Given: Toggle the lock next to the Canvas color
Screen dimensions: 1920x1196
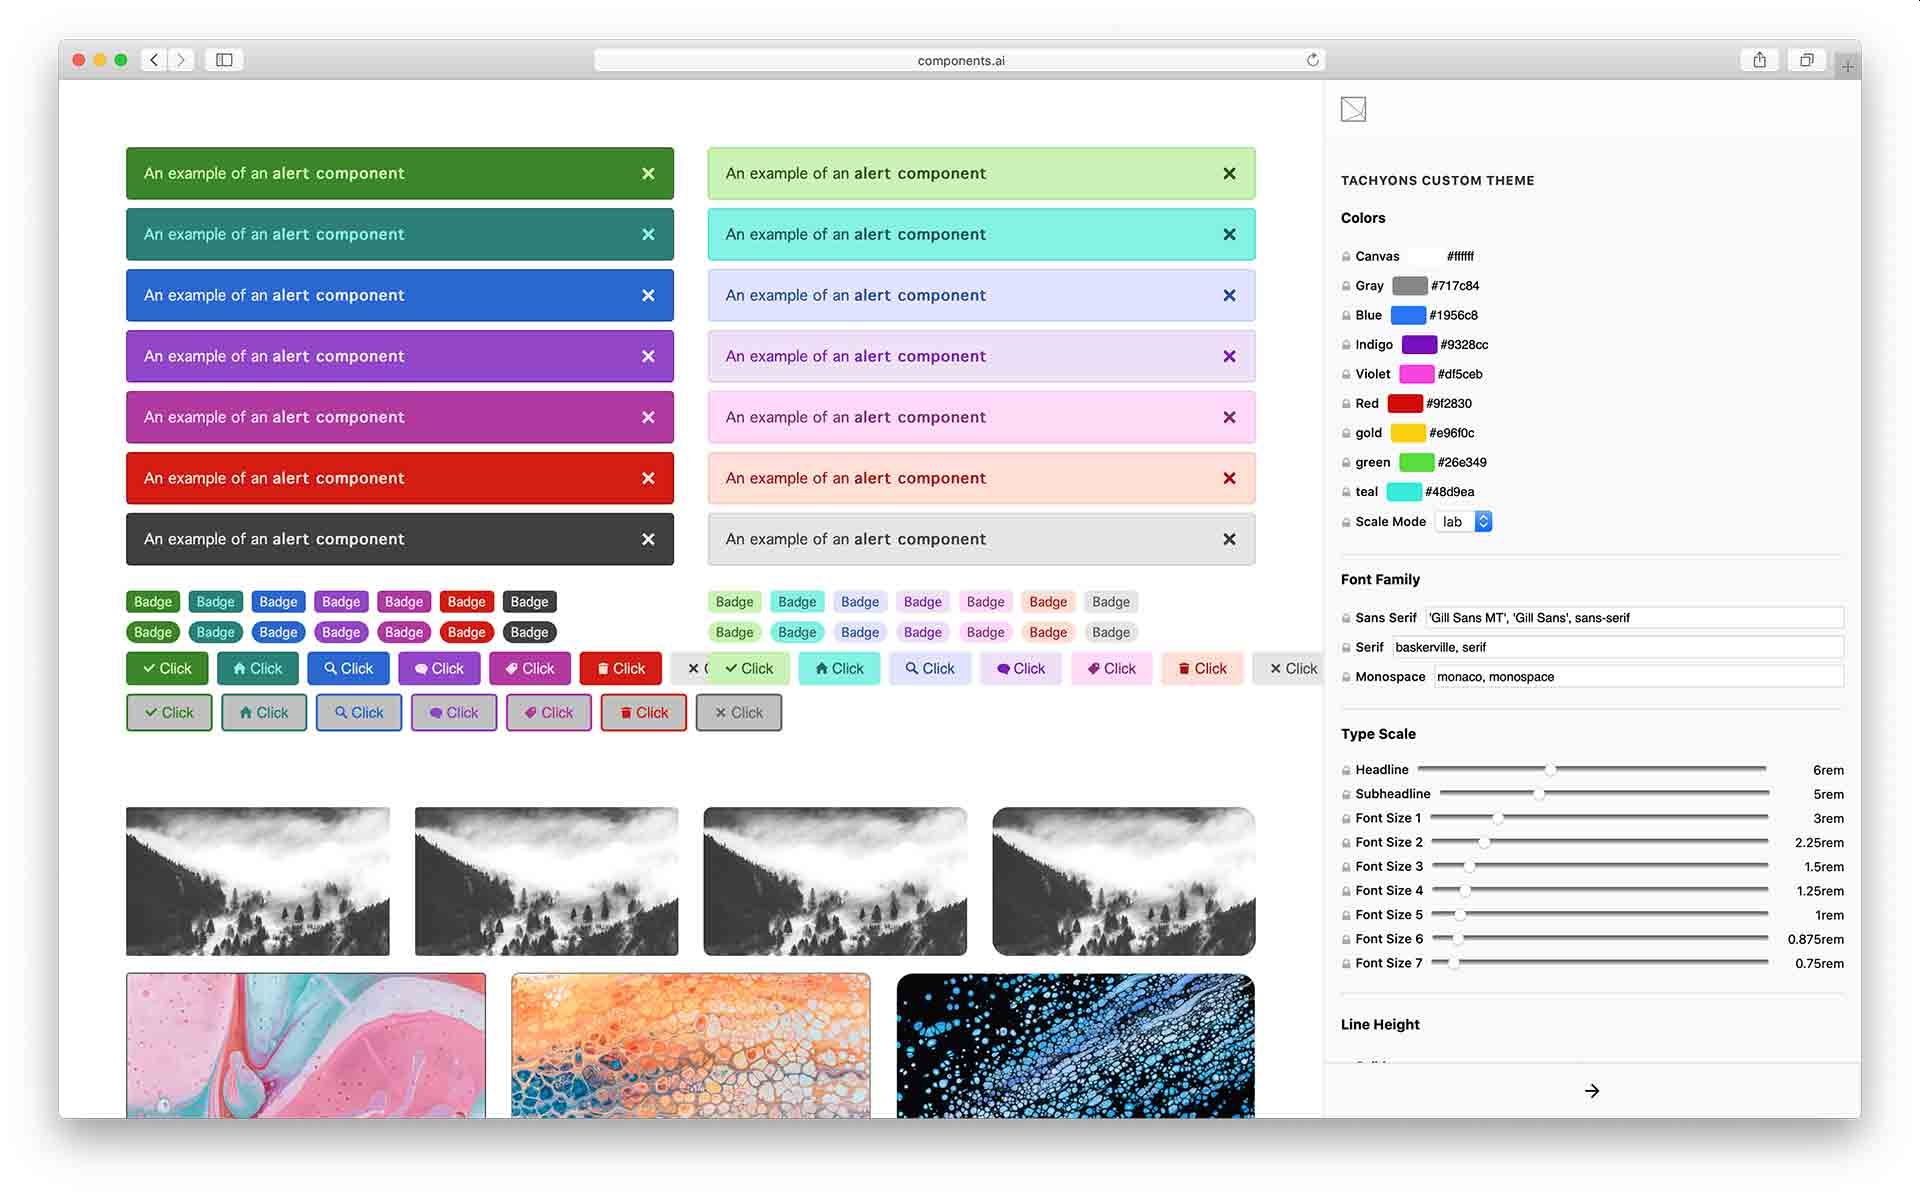Looking at the screenshot, I should (1346, 256).
